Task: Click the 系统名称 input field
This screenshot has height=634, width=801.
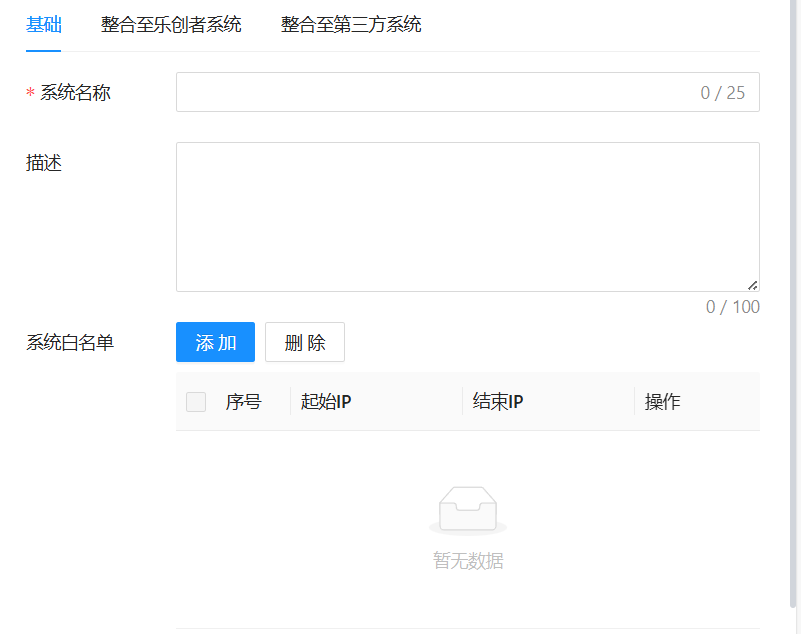Action: coord(430,92)
